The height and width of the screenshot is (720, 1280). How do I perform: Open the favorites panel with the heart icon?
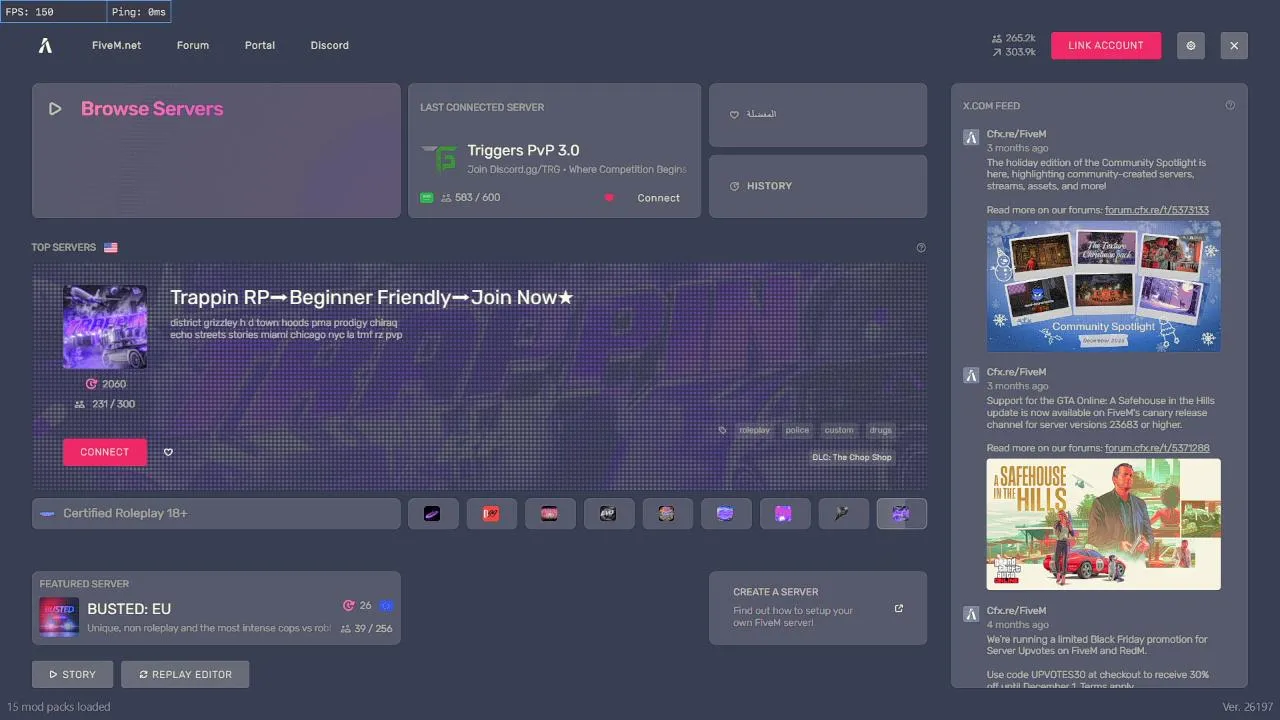tap(818, 115)
